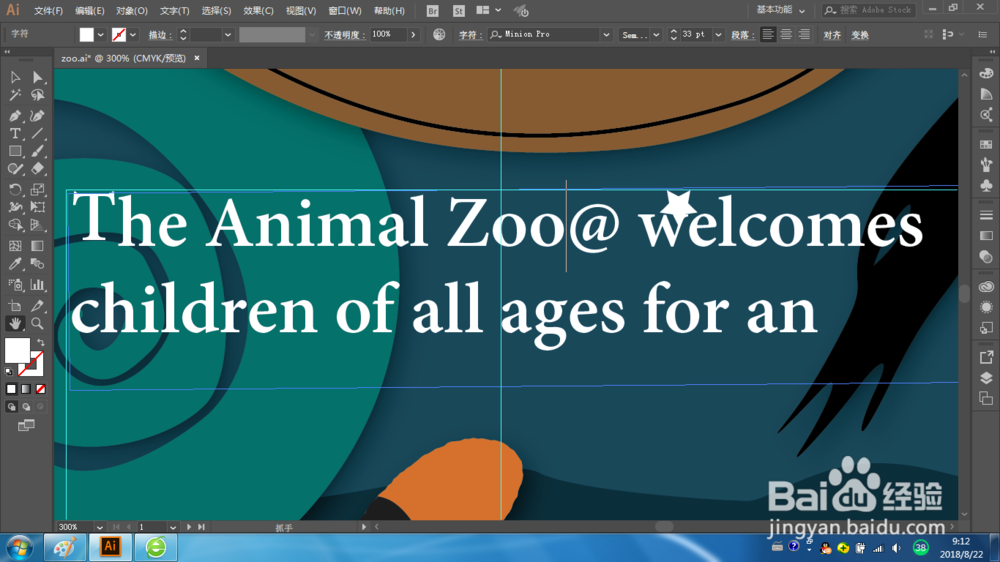Select the Rotate tool
Viewport: 1000px width, 562px height.
pyautogui.click(x=15, y=189)
